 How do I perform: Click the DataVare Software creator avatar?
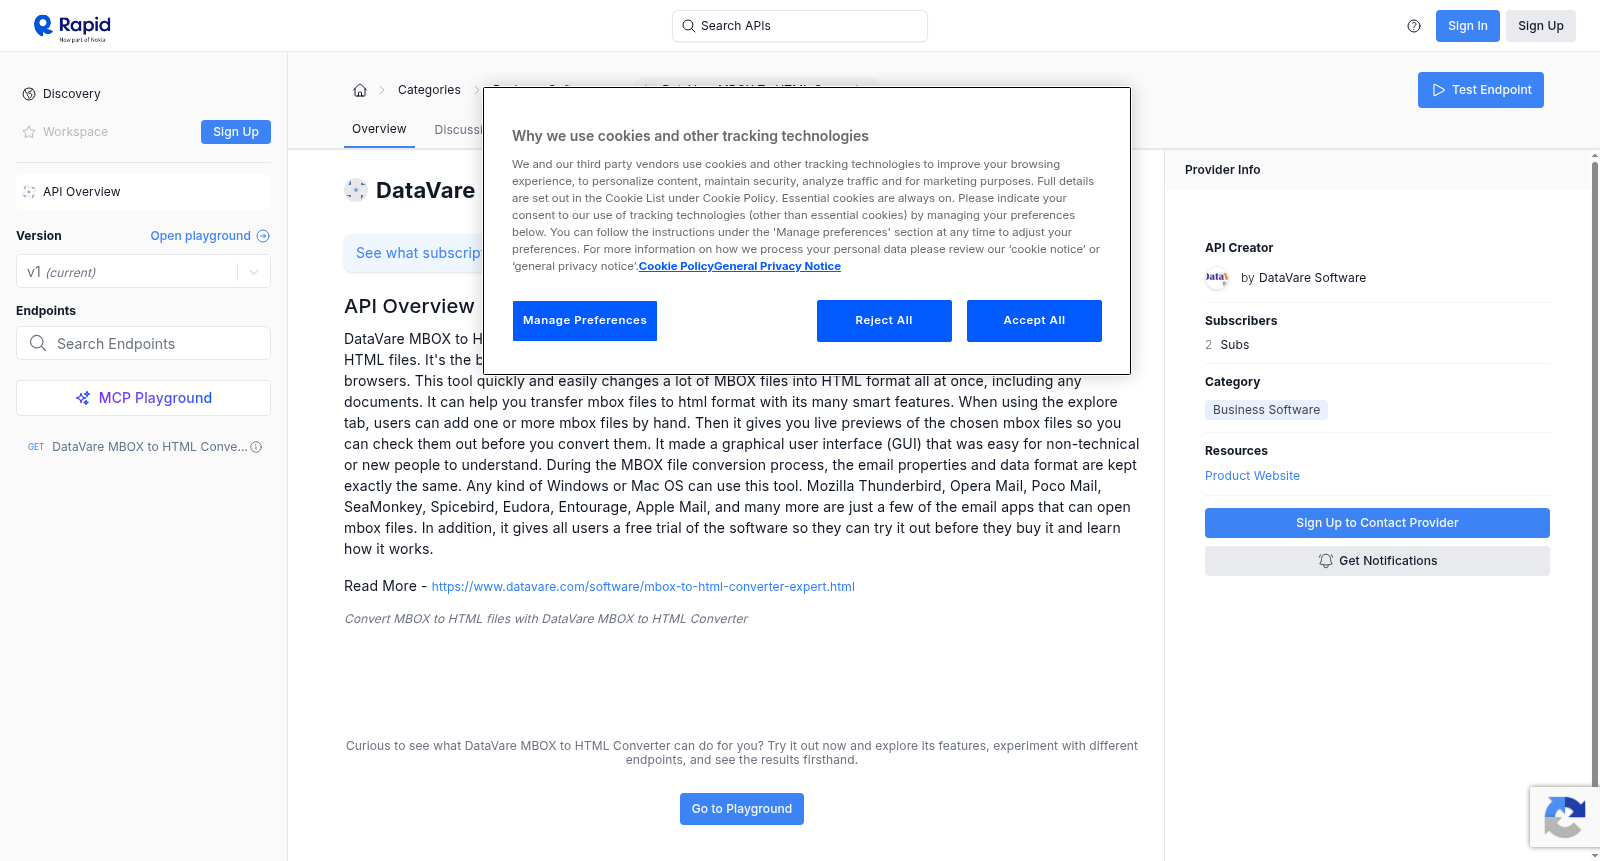1217,278
